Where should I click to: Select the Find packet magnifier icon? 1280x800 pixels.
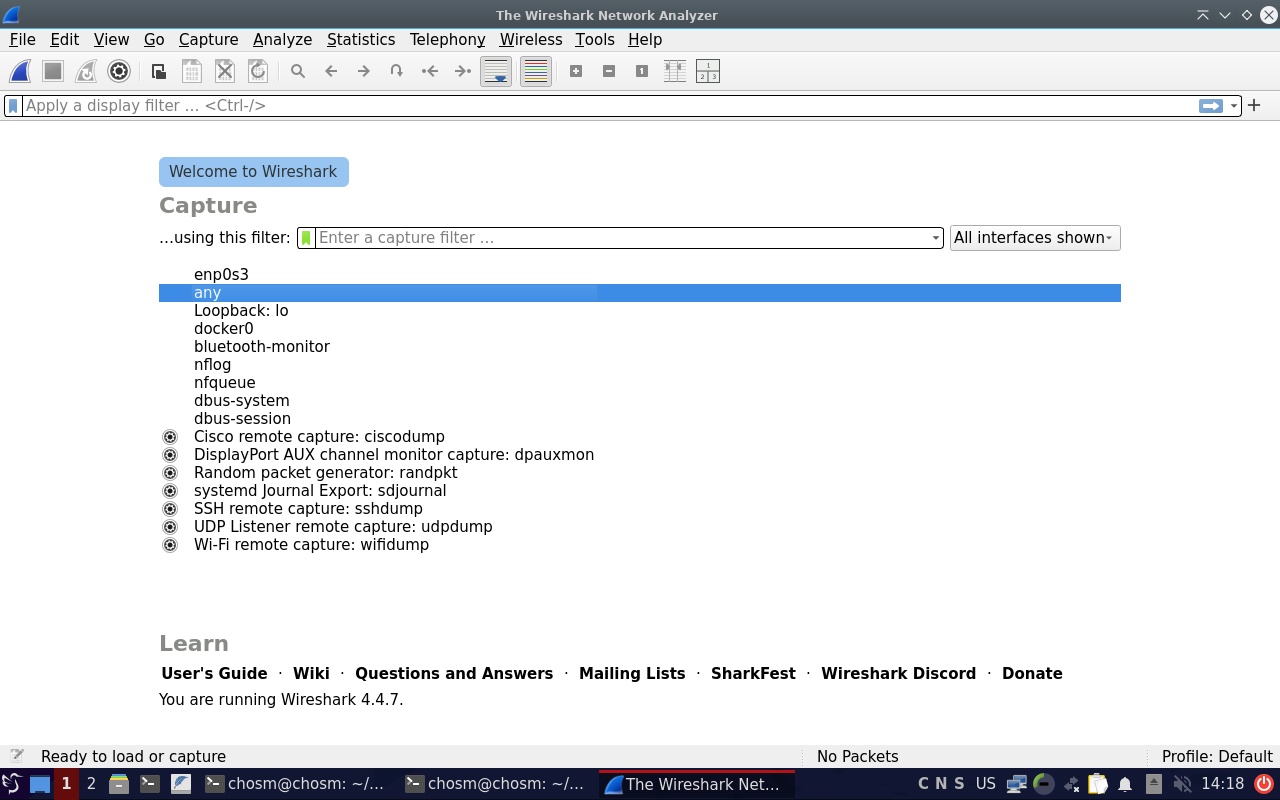tap(297, 71)
